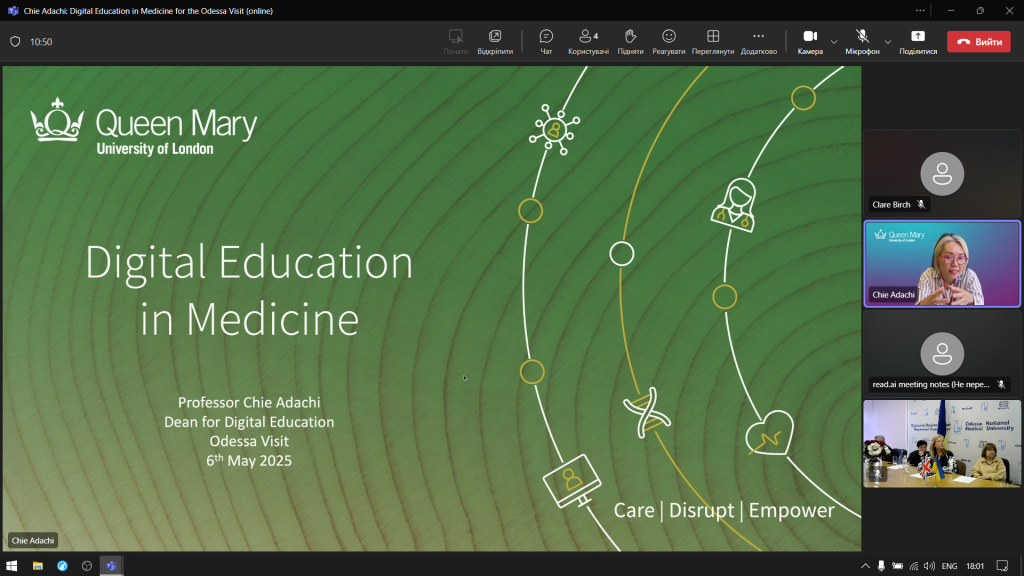The image size is (1024, 576).
Task: Expand the hidden system tray icons
Action: point(865,566)
